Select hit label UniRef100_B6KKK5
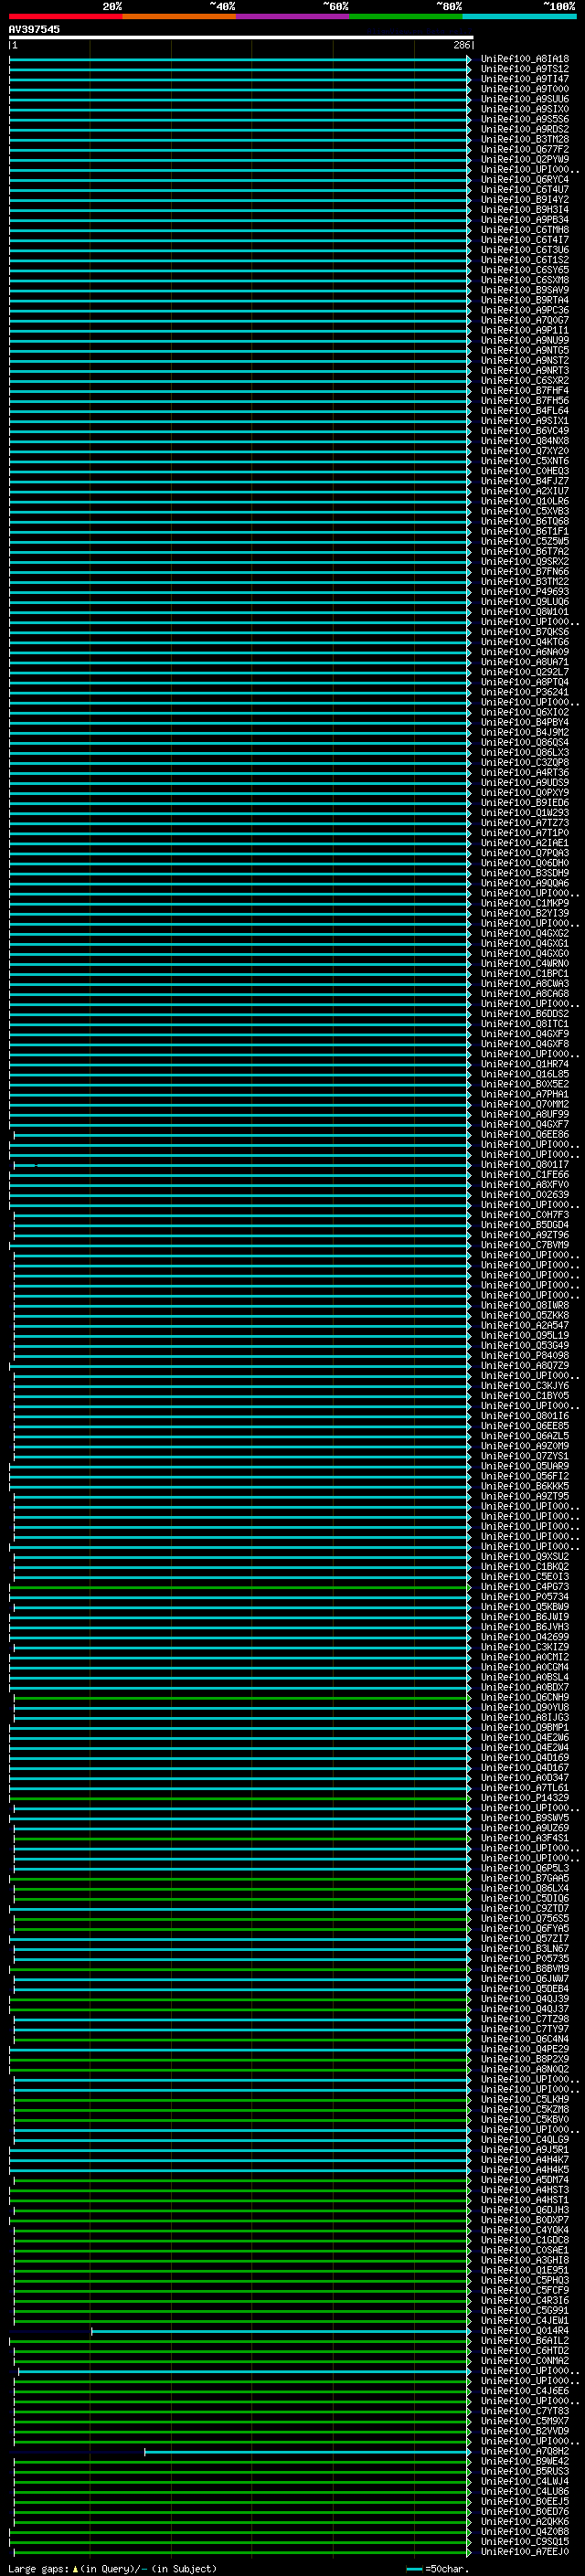 click(x=525, y=1486)
